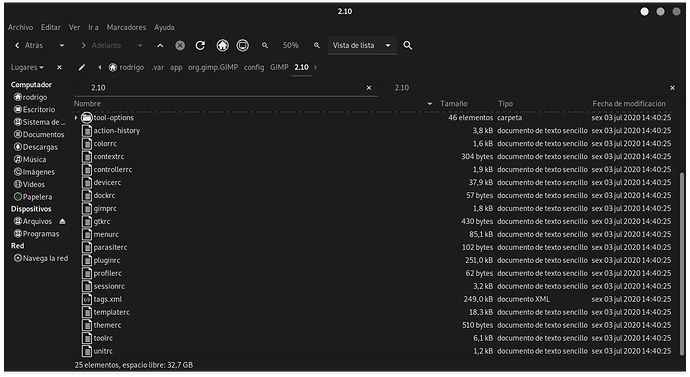The image size is (690, 377).
Task: Click the stop loading icon
Action: pyautogui.click(x=180, y=45)
